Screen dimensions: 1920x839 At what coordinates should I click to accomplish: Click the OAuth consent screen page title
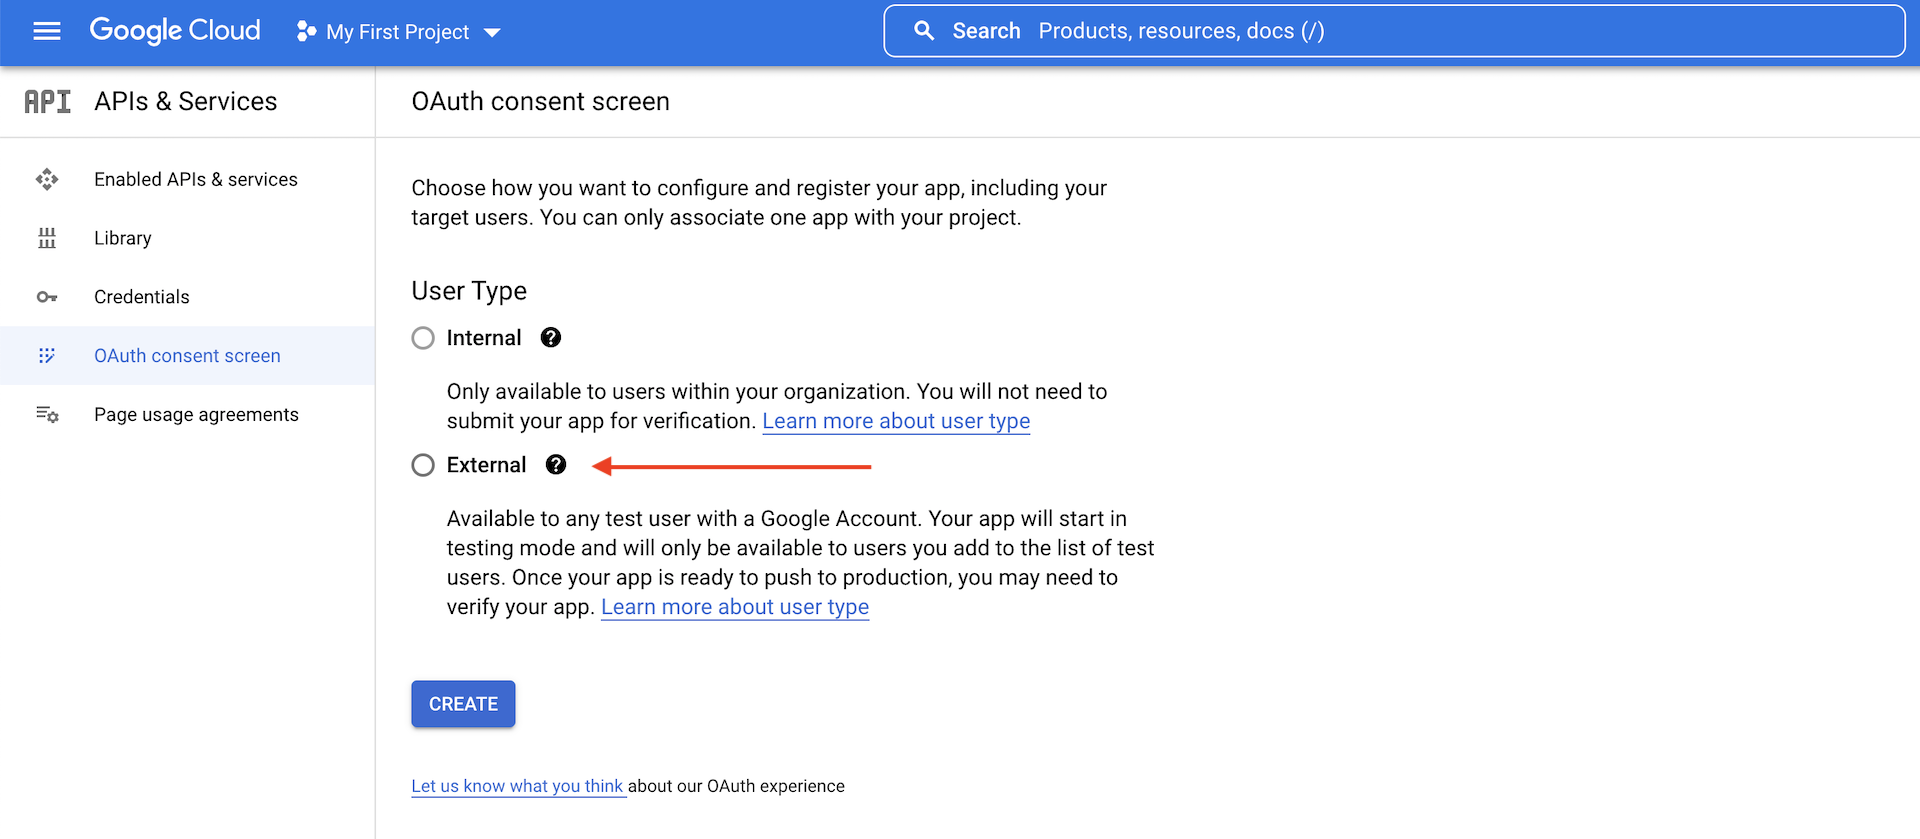tap(541, 101)
